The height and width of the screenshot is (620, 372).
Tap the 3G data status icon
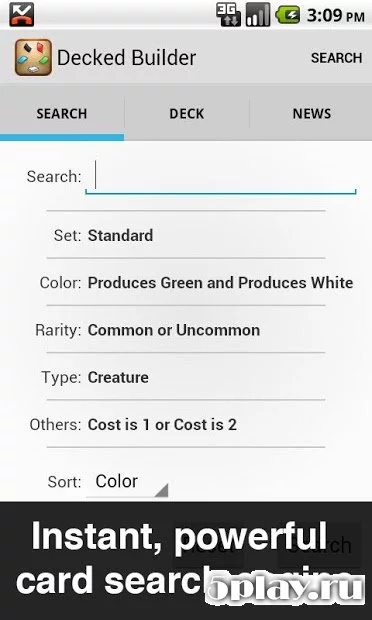[228, 15]
